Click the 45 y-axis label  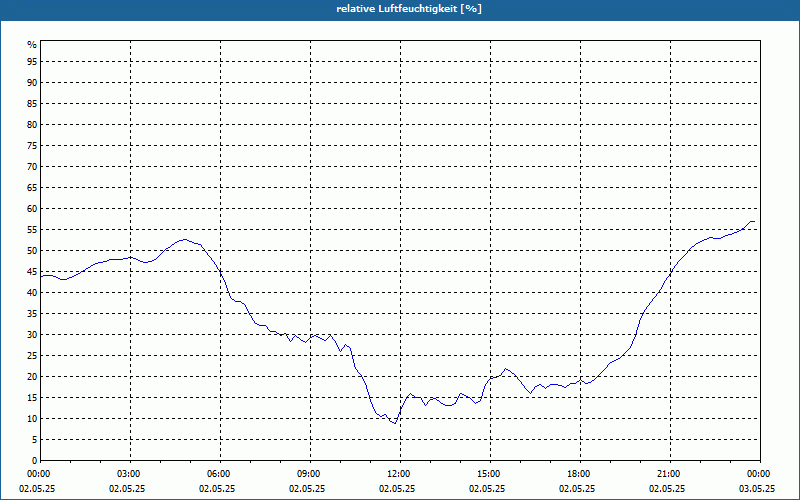(x=32, y=271)
